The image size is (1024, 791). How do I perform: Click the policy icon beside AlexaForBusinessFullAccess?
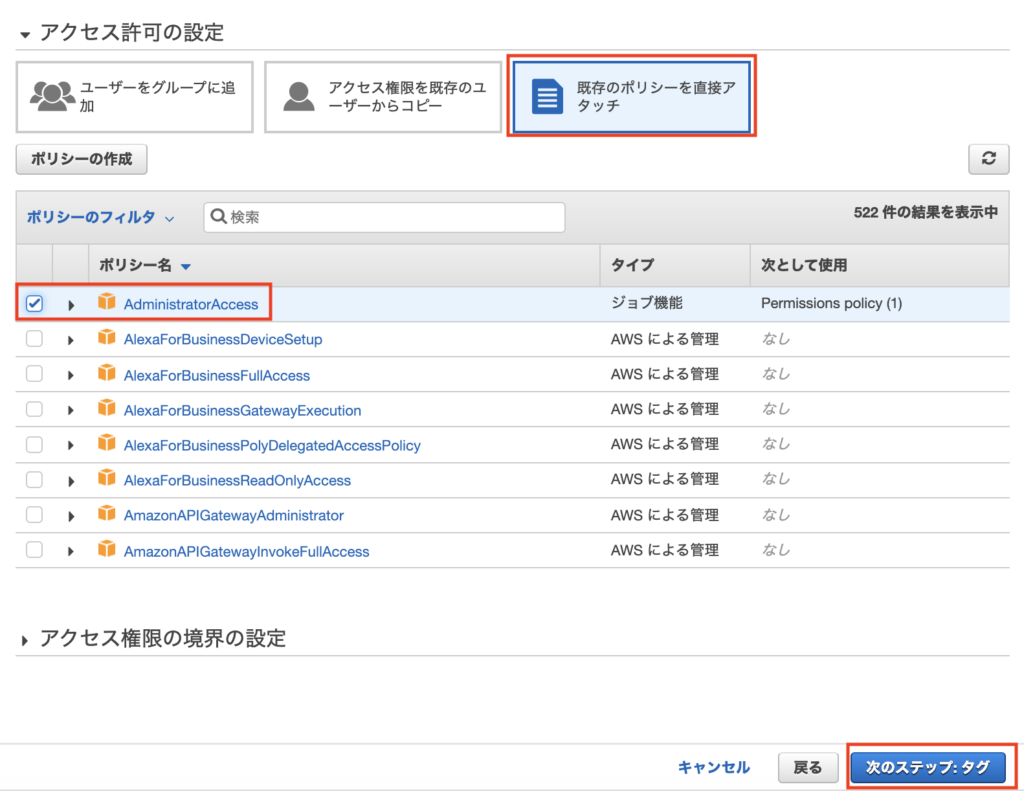(107, 375)
